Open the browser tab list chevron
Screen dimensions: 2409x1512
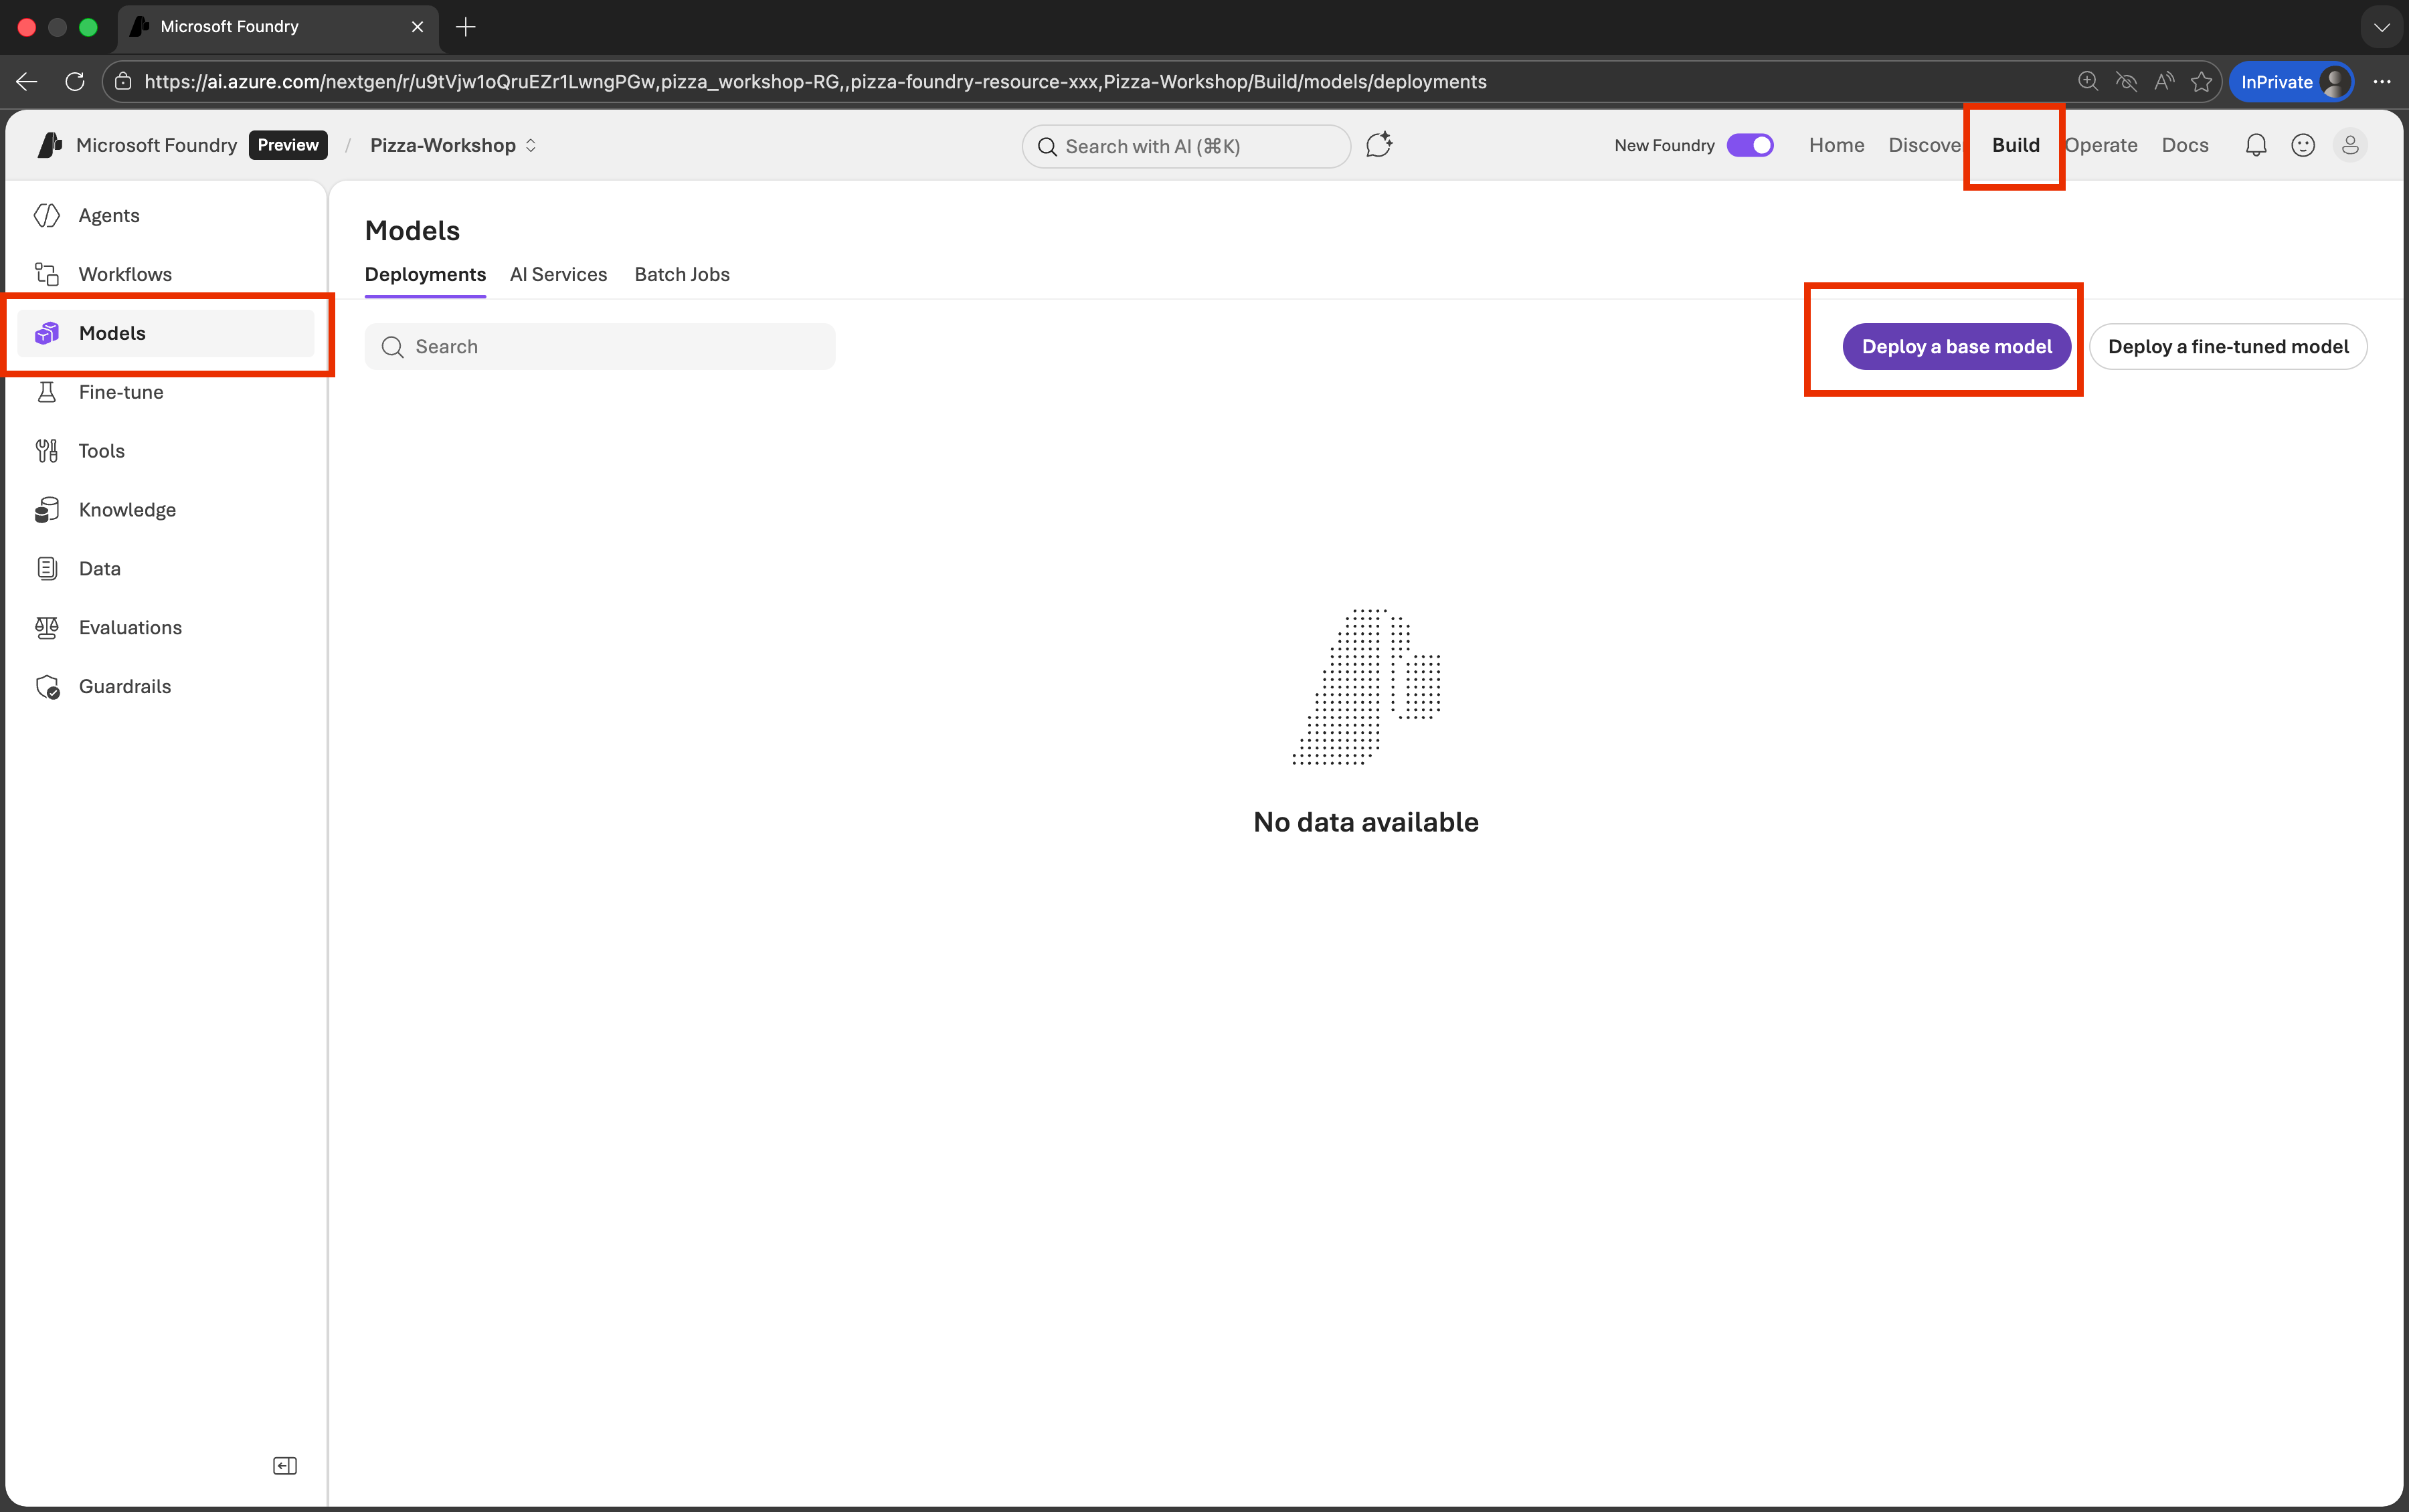tap(2381, 27)
